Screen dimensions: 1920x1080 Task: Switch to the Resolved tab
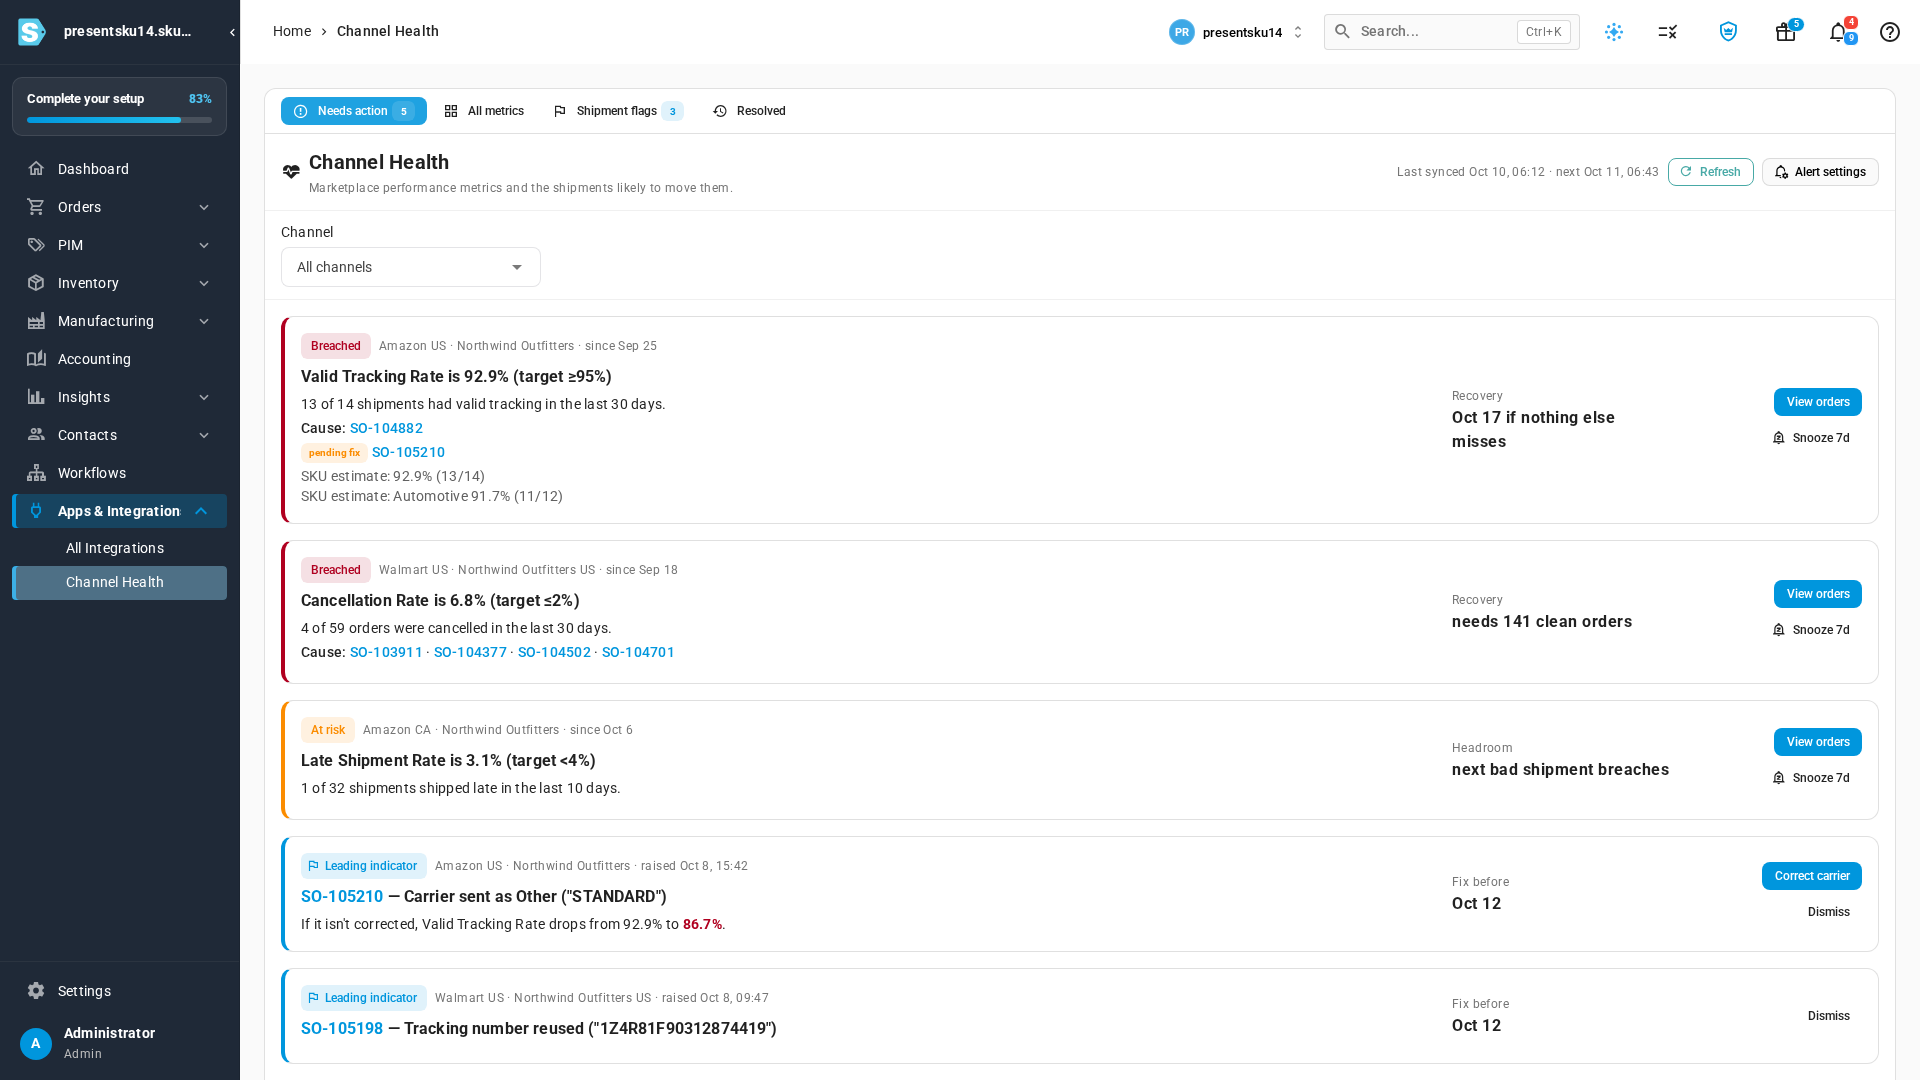coord(749,111)
